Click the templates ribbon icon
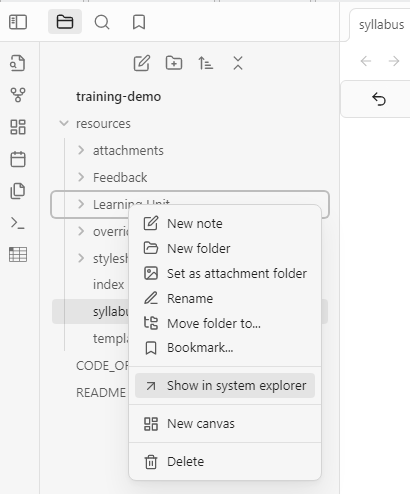Screen dimensions: 410x494 (x=18, y=191)
